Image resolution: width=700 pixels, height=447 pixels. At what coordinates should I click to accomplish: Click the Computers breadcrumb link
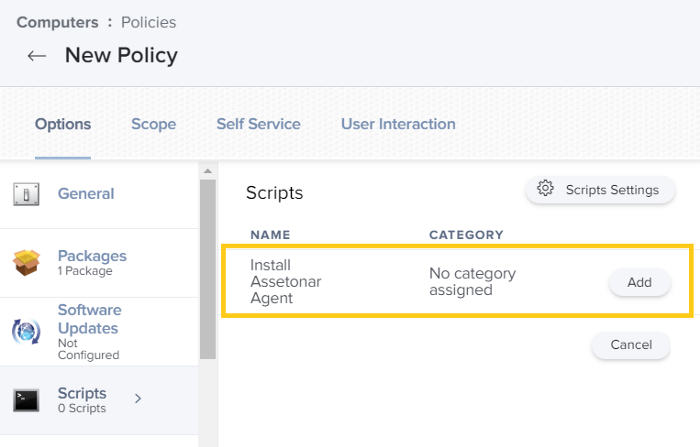(57, 21)
